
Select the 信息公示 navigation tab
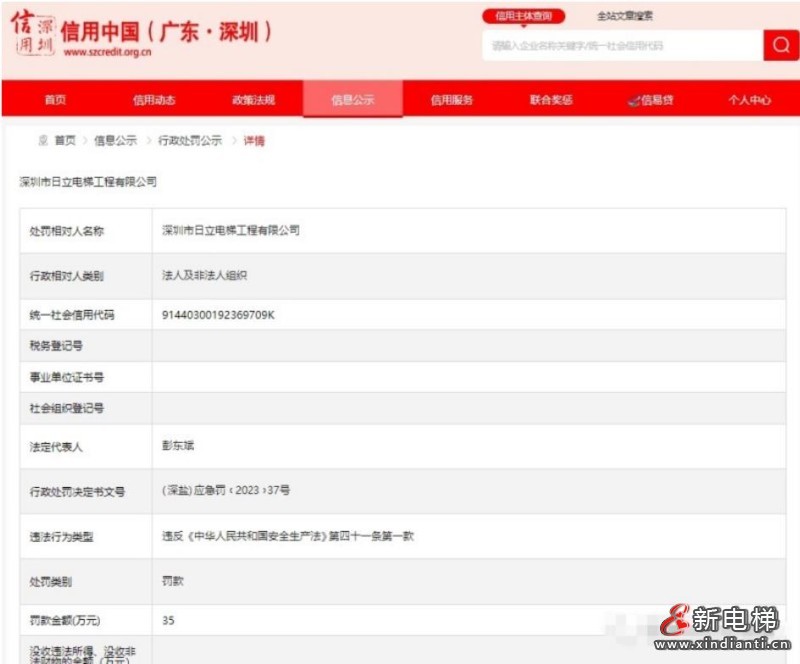click(x=352, y=100)
